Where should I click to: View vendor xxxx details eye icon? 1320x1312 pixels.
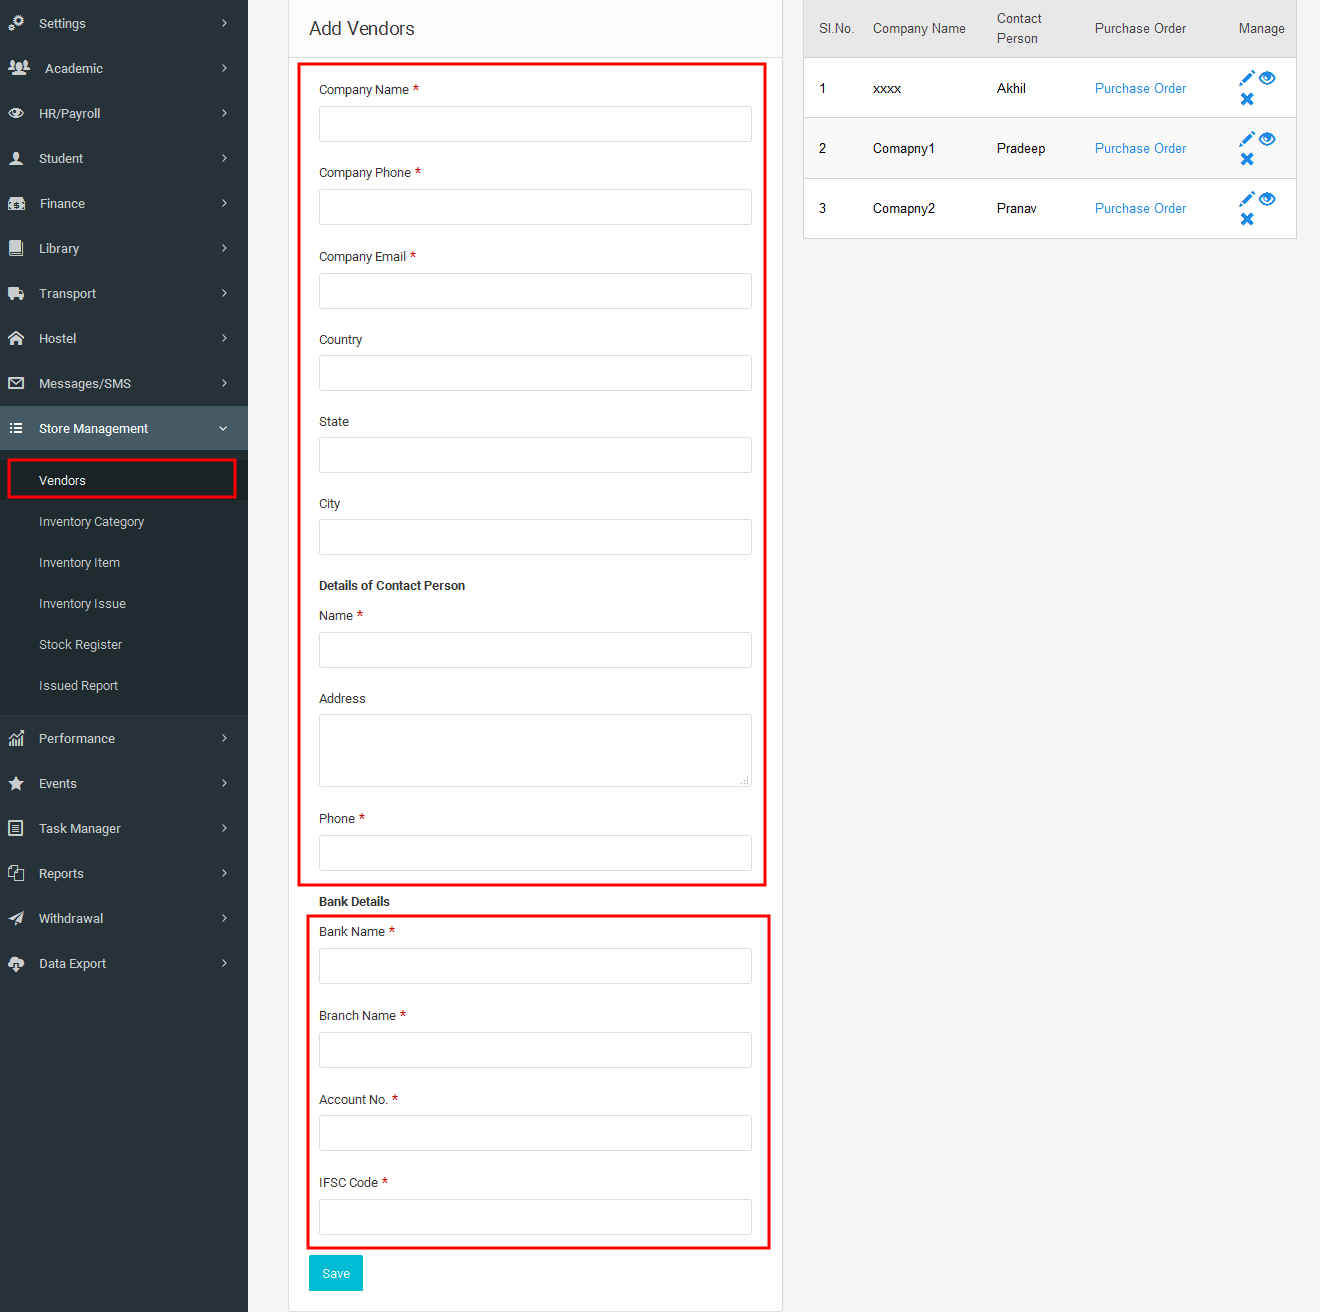[x=1267, y=78]
